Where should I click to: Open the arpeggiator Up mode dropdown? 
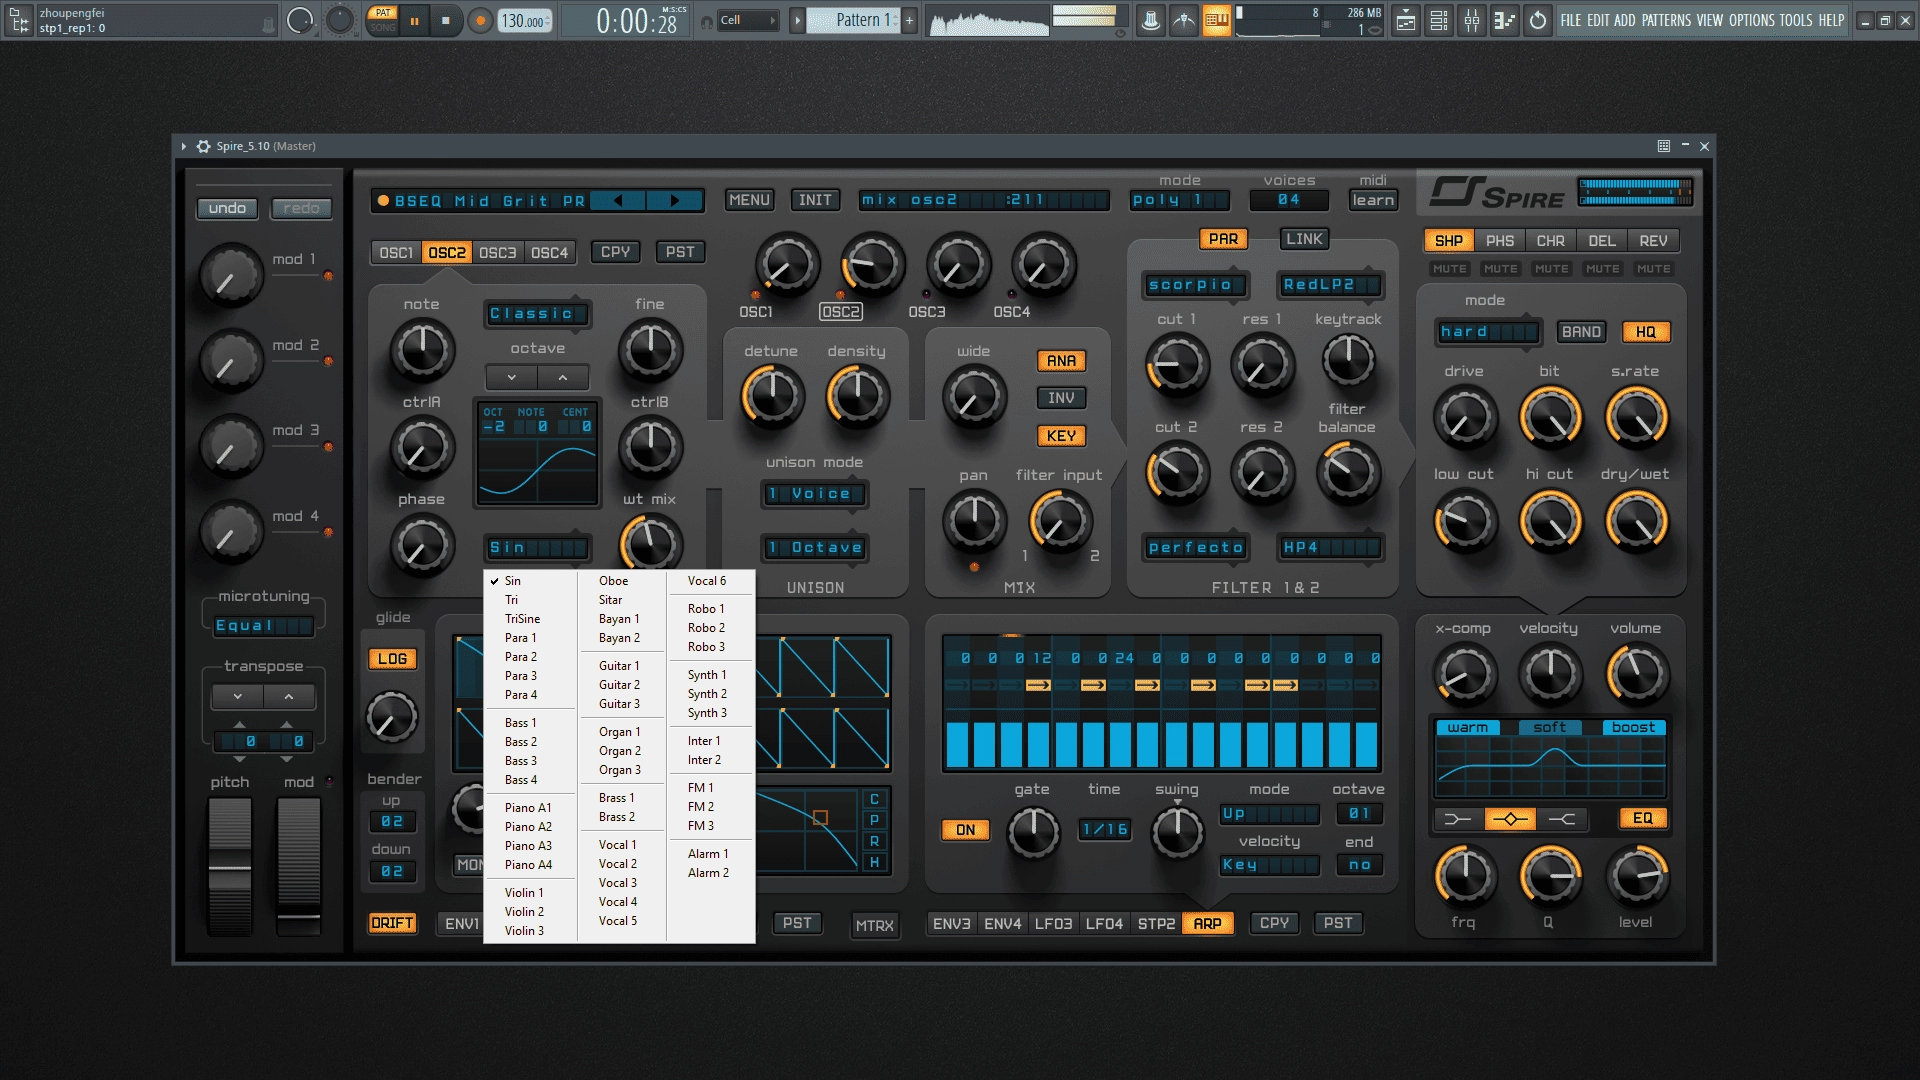coord(1269,814)
